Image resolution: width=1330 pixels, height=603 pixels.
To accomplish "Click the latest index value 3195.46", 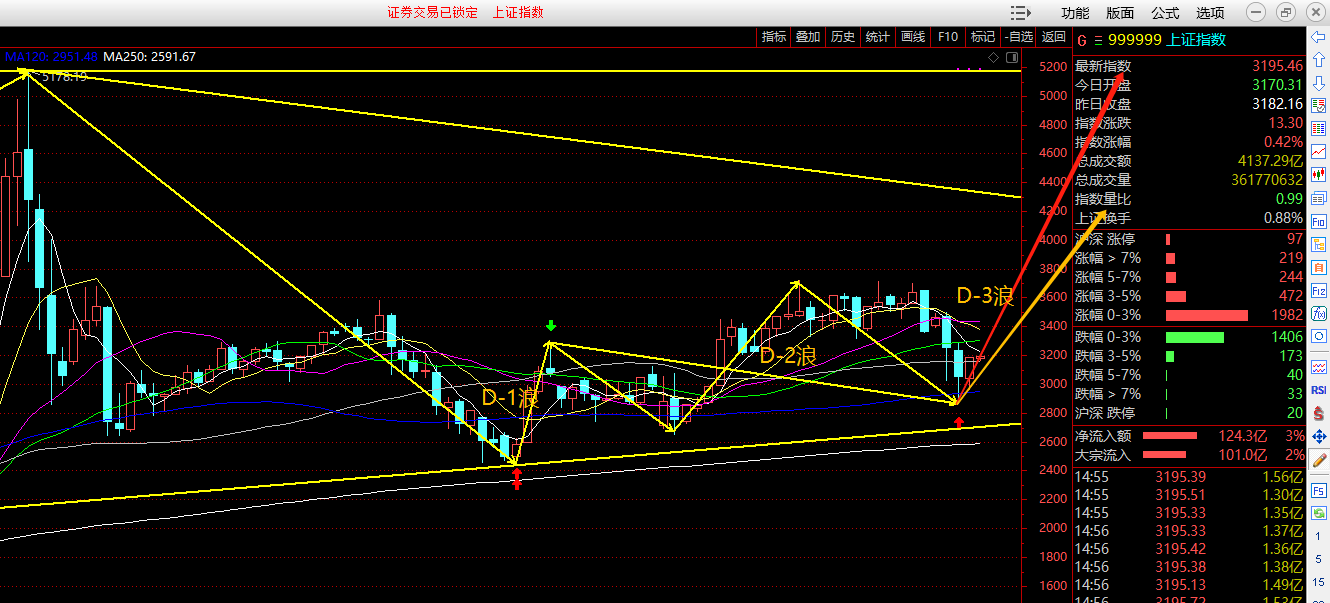I will pyautogui.click(x=1278, y=66).
